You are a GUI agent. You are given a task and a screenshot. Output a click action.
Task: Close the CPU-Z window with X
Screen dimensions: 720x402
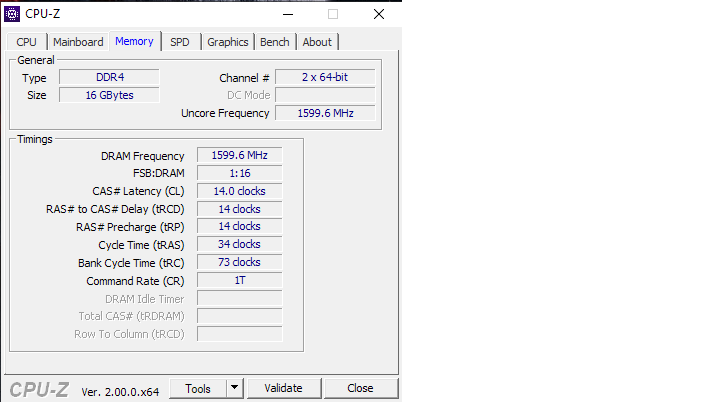click(379, 14)
